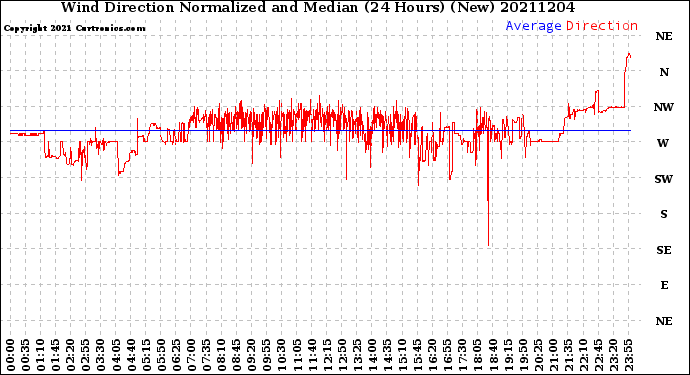Click the 07:35 time axis label
This screenshot has width=690, height=375.
[206, 355]
